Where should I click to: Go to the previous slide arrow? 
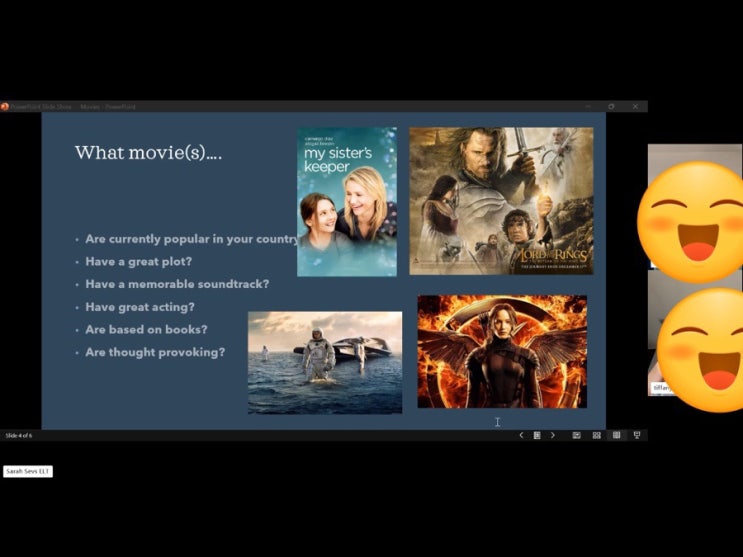click(521, 435)
